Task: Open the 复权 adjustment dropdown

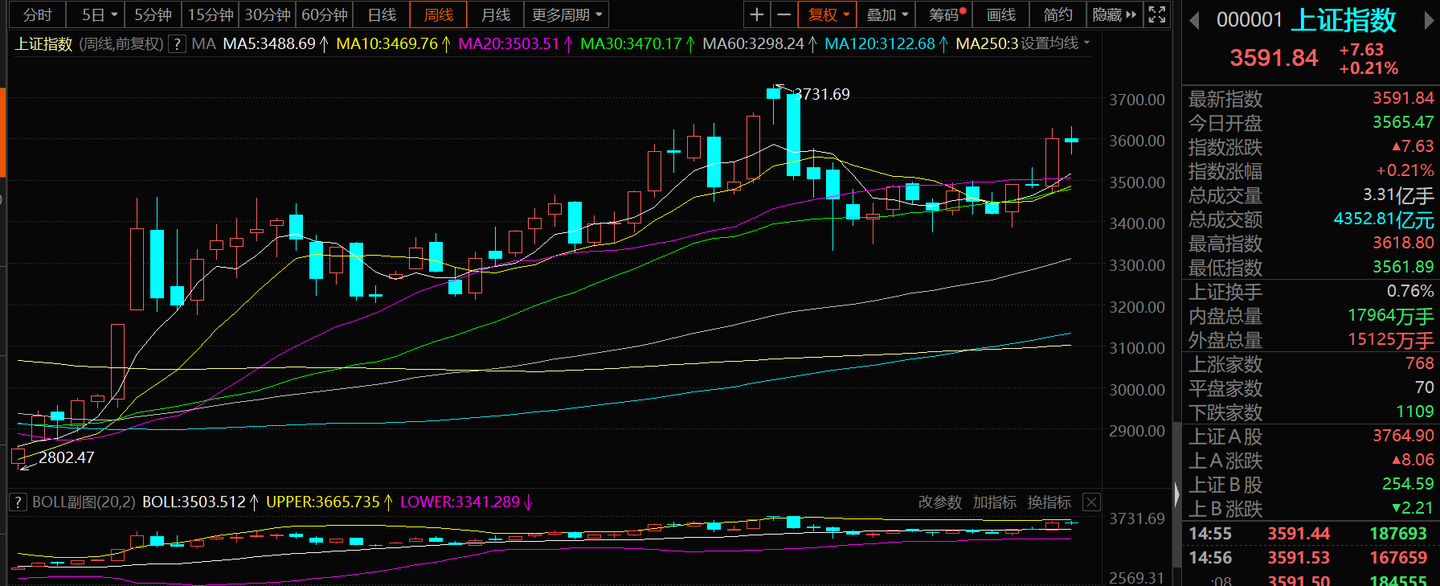Action: pos(829,15)
